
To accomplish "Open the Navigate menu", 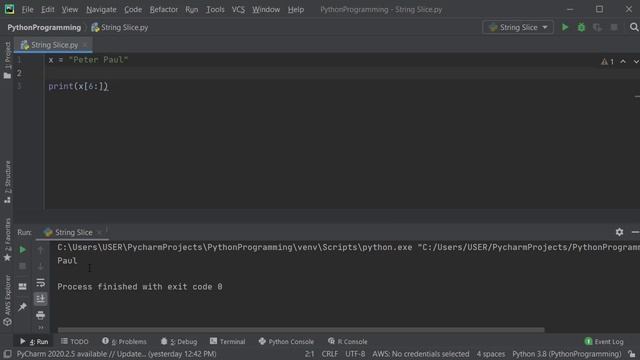I will click(x=101, y=9).
